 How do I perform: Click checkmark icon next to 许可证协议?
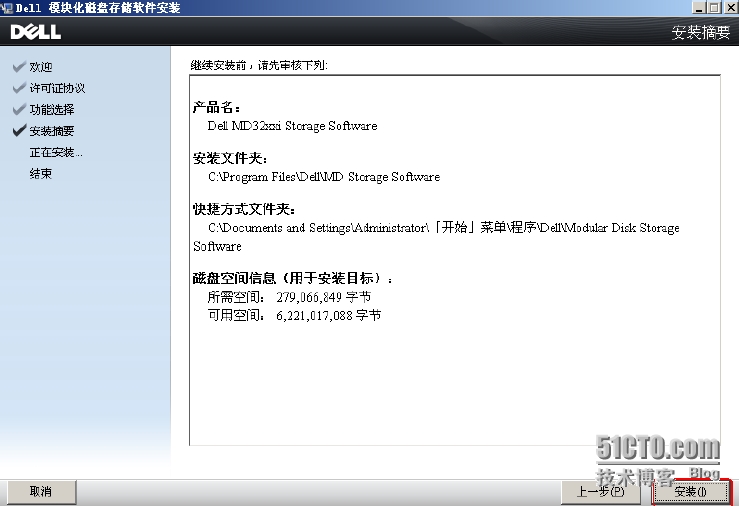tap(19, 88)
